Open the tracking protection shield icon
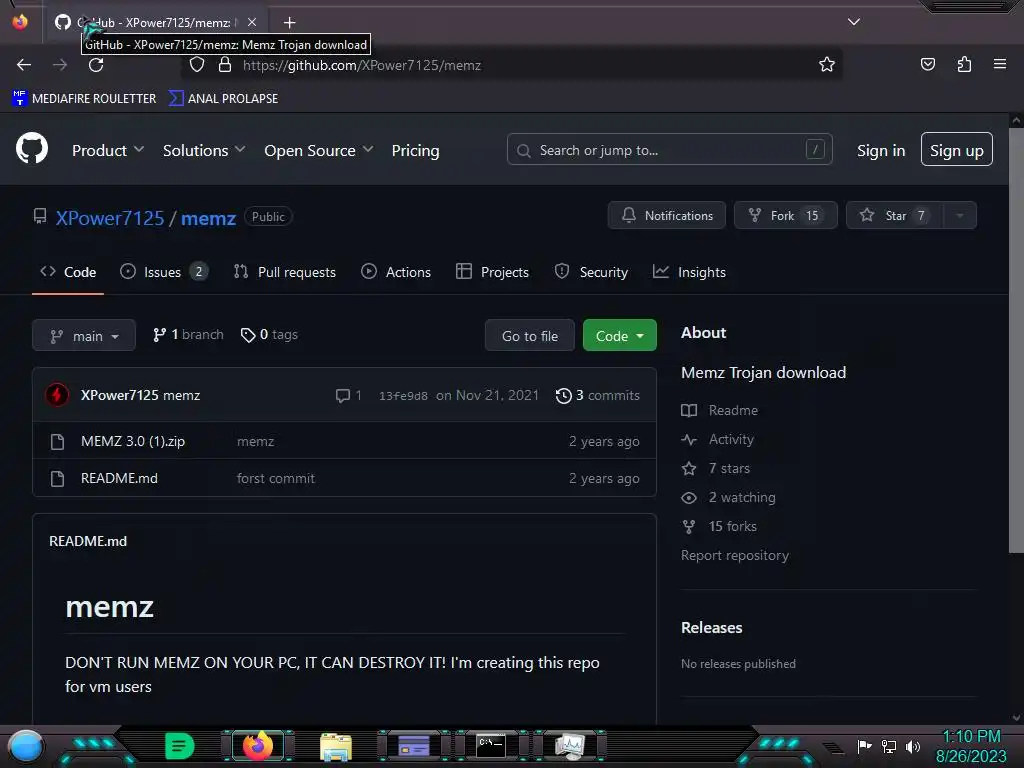 pos(197,65)
